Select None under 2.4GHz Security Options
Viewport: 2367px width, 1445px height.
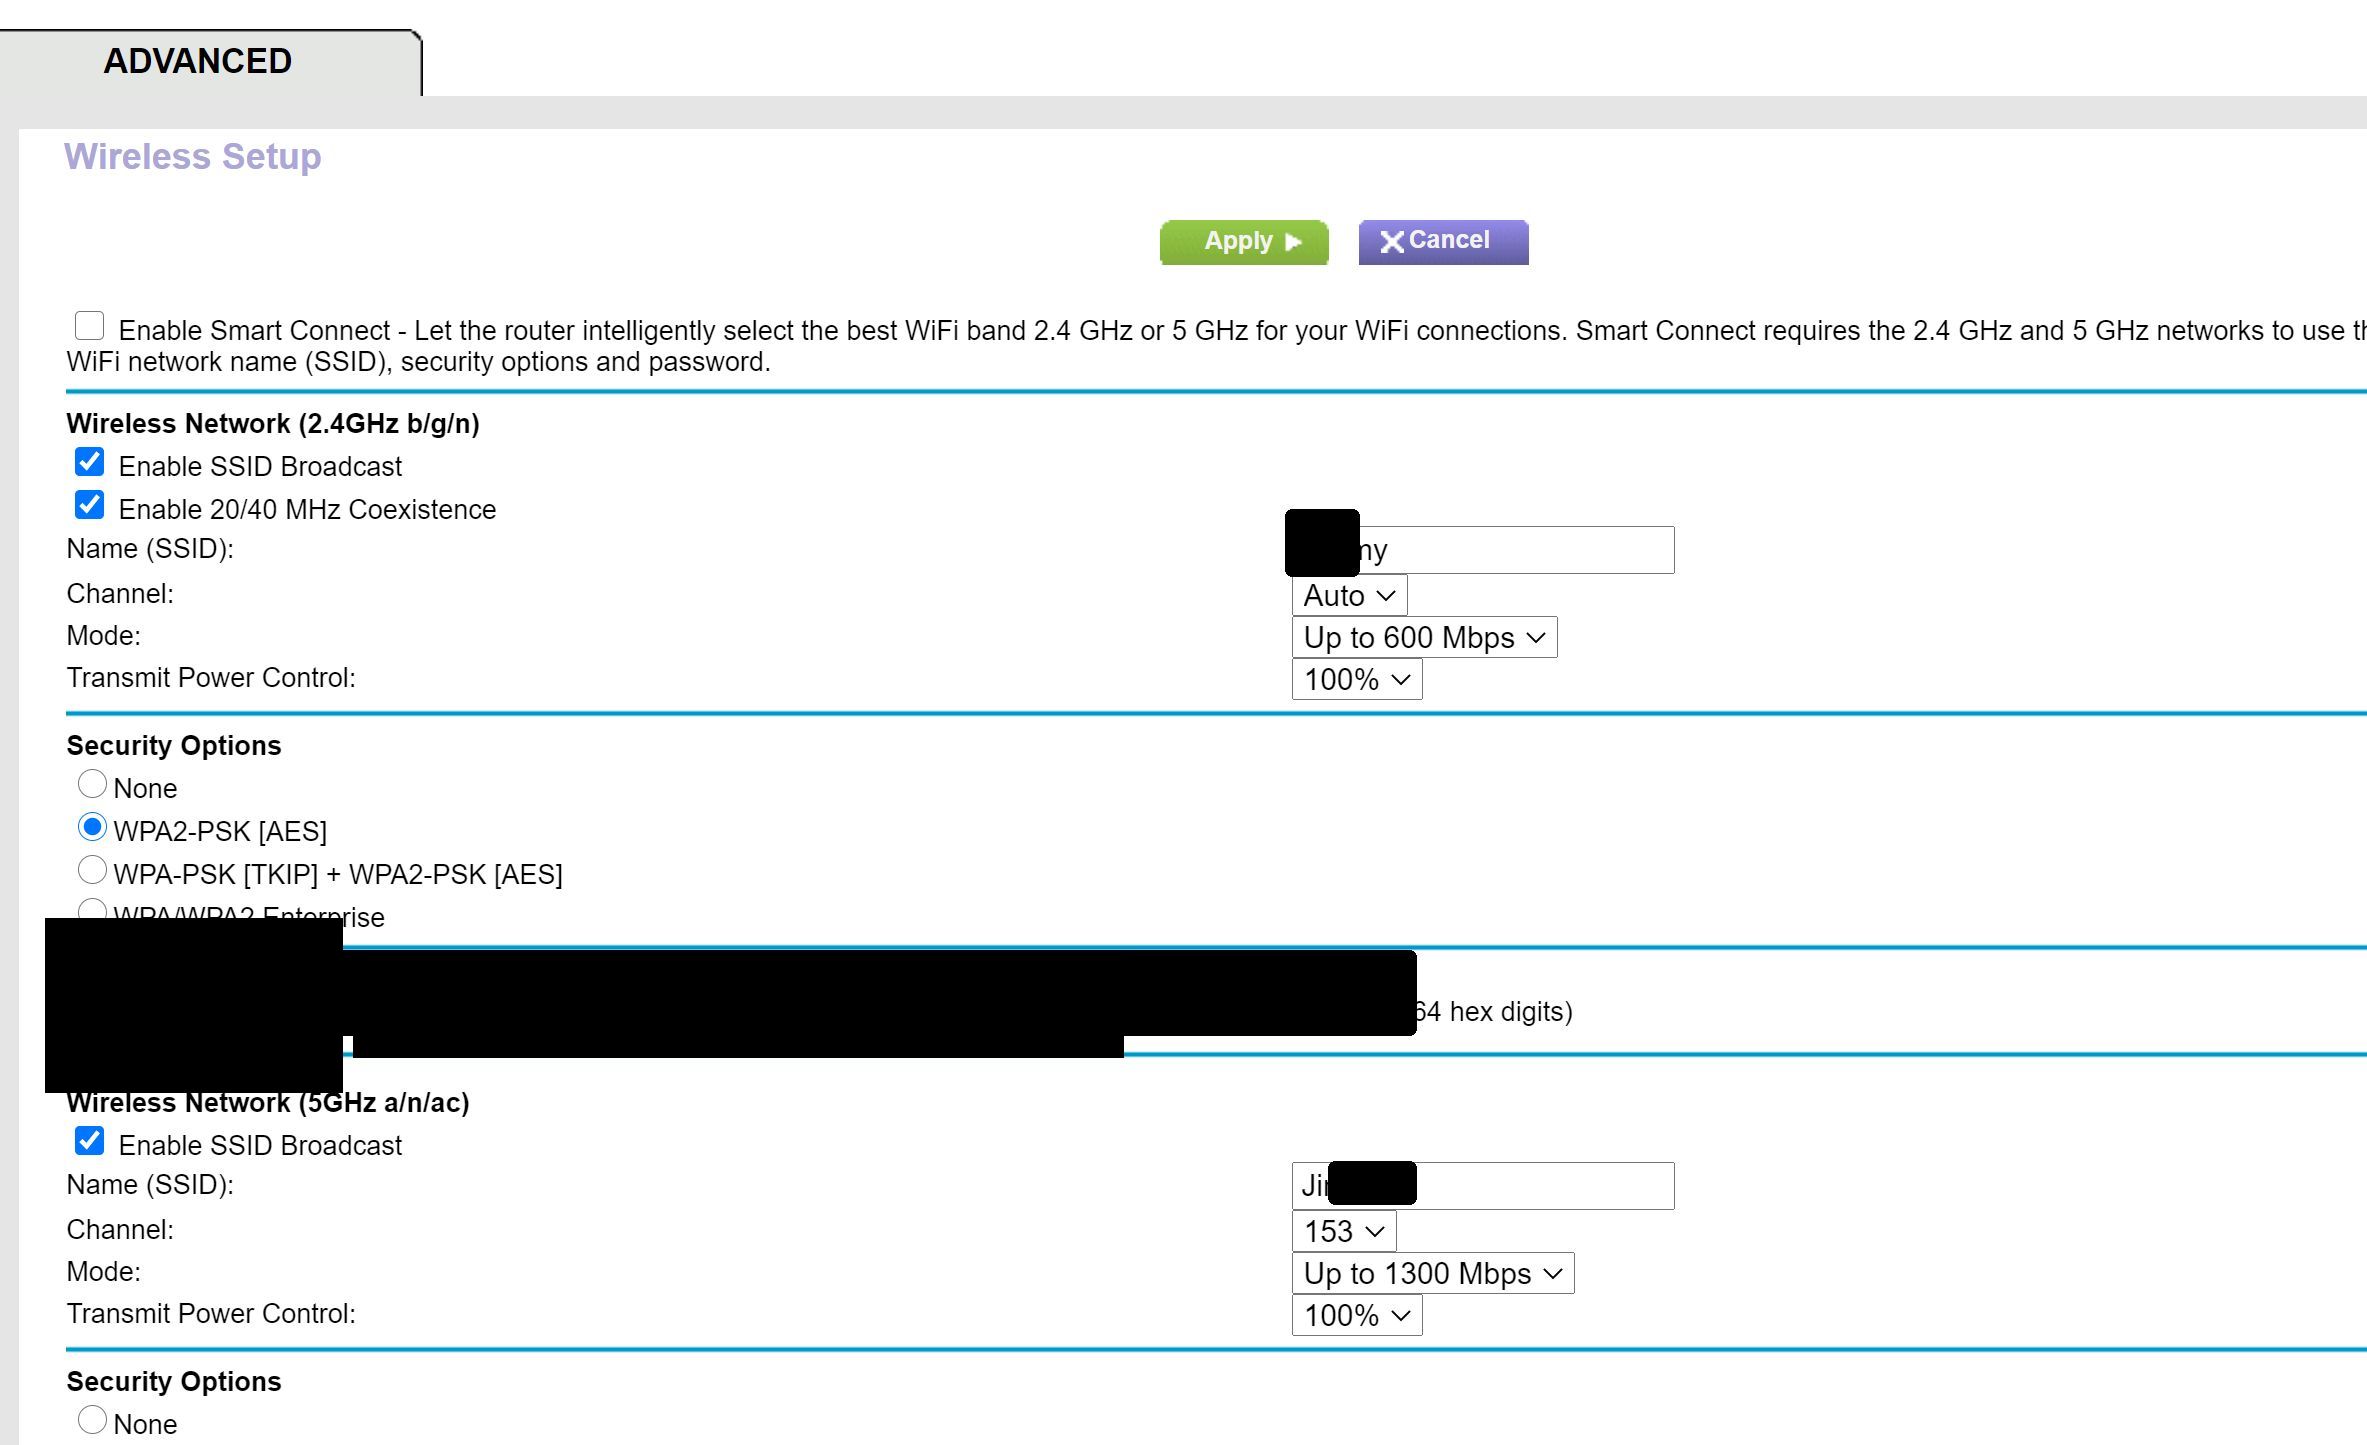(x=92, y=784)
